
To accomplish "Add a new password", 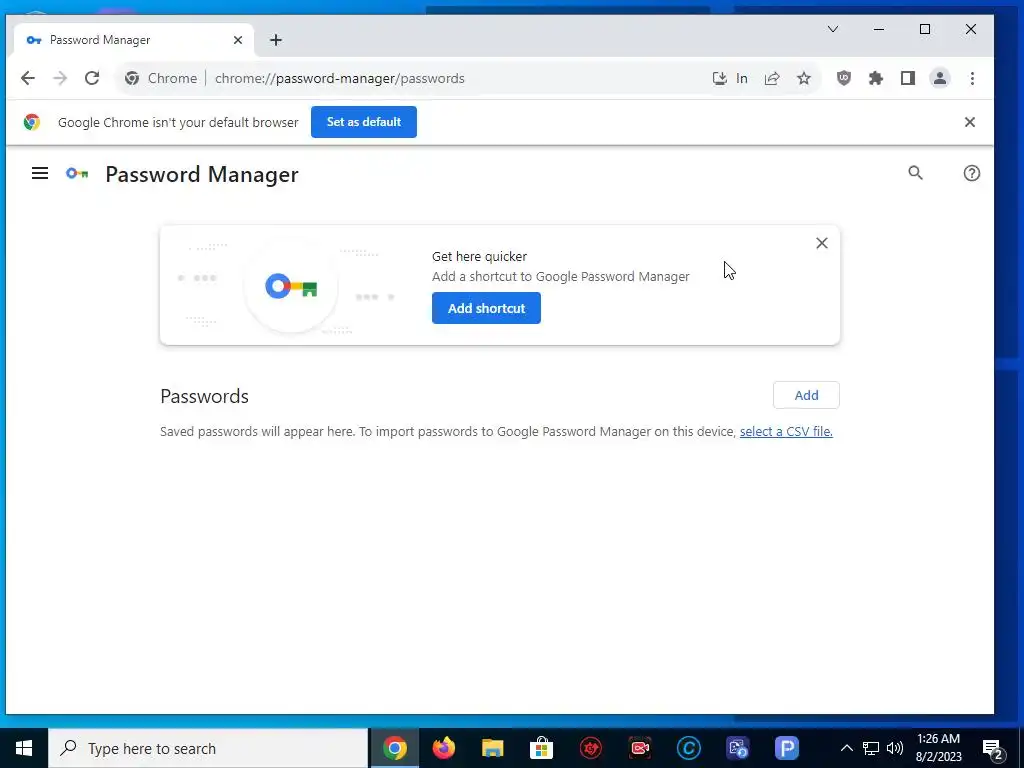I will click(x=806, y=395).
